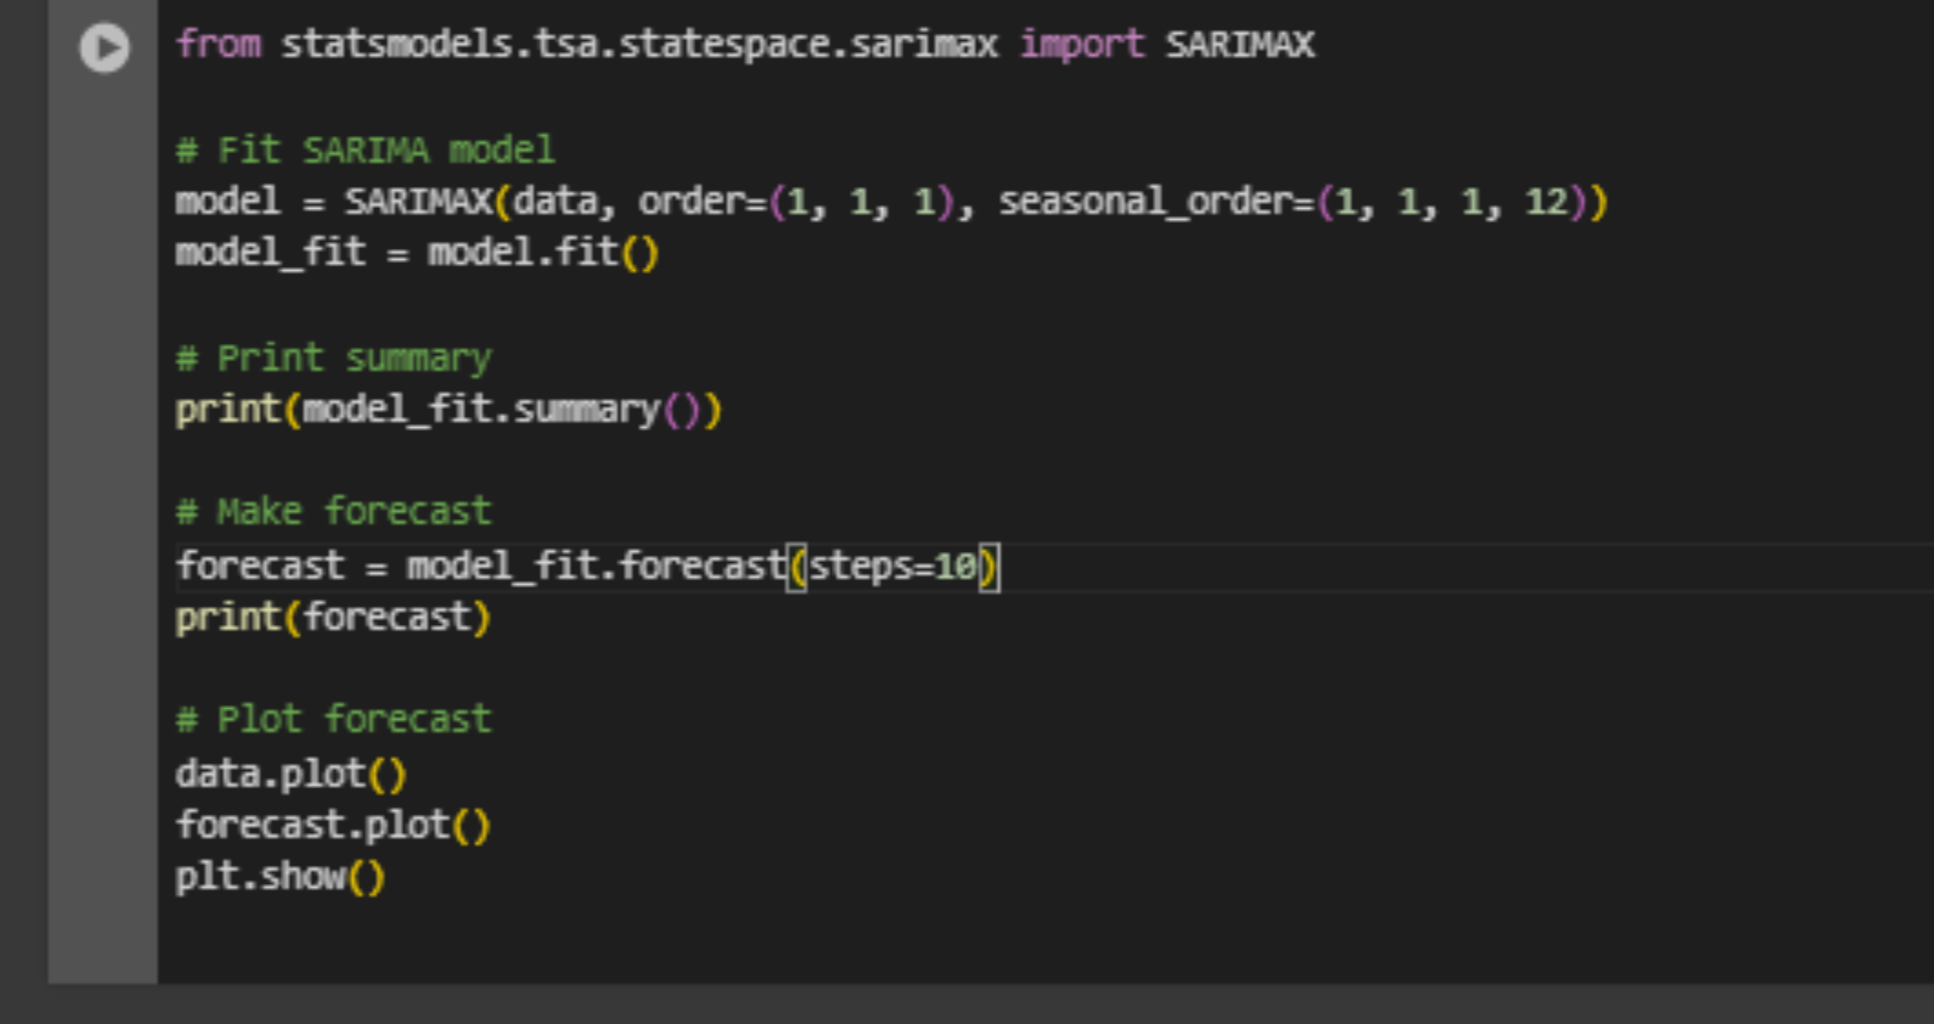Click the '# Print summary' comment

[334, 358]
